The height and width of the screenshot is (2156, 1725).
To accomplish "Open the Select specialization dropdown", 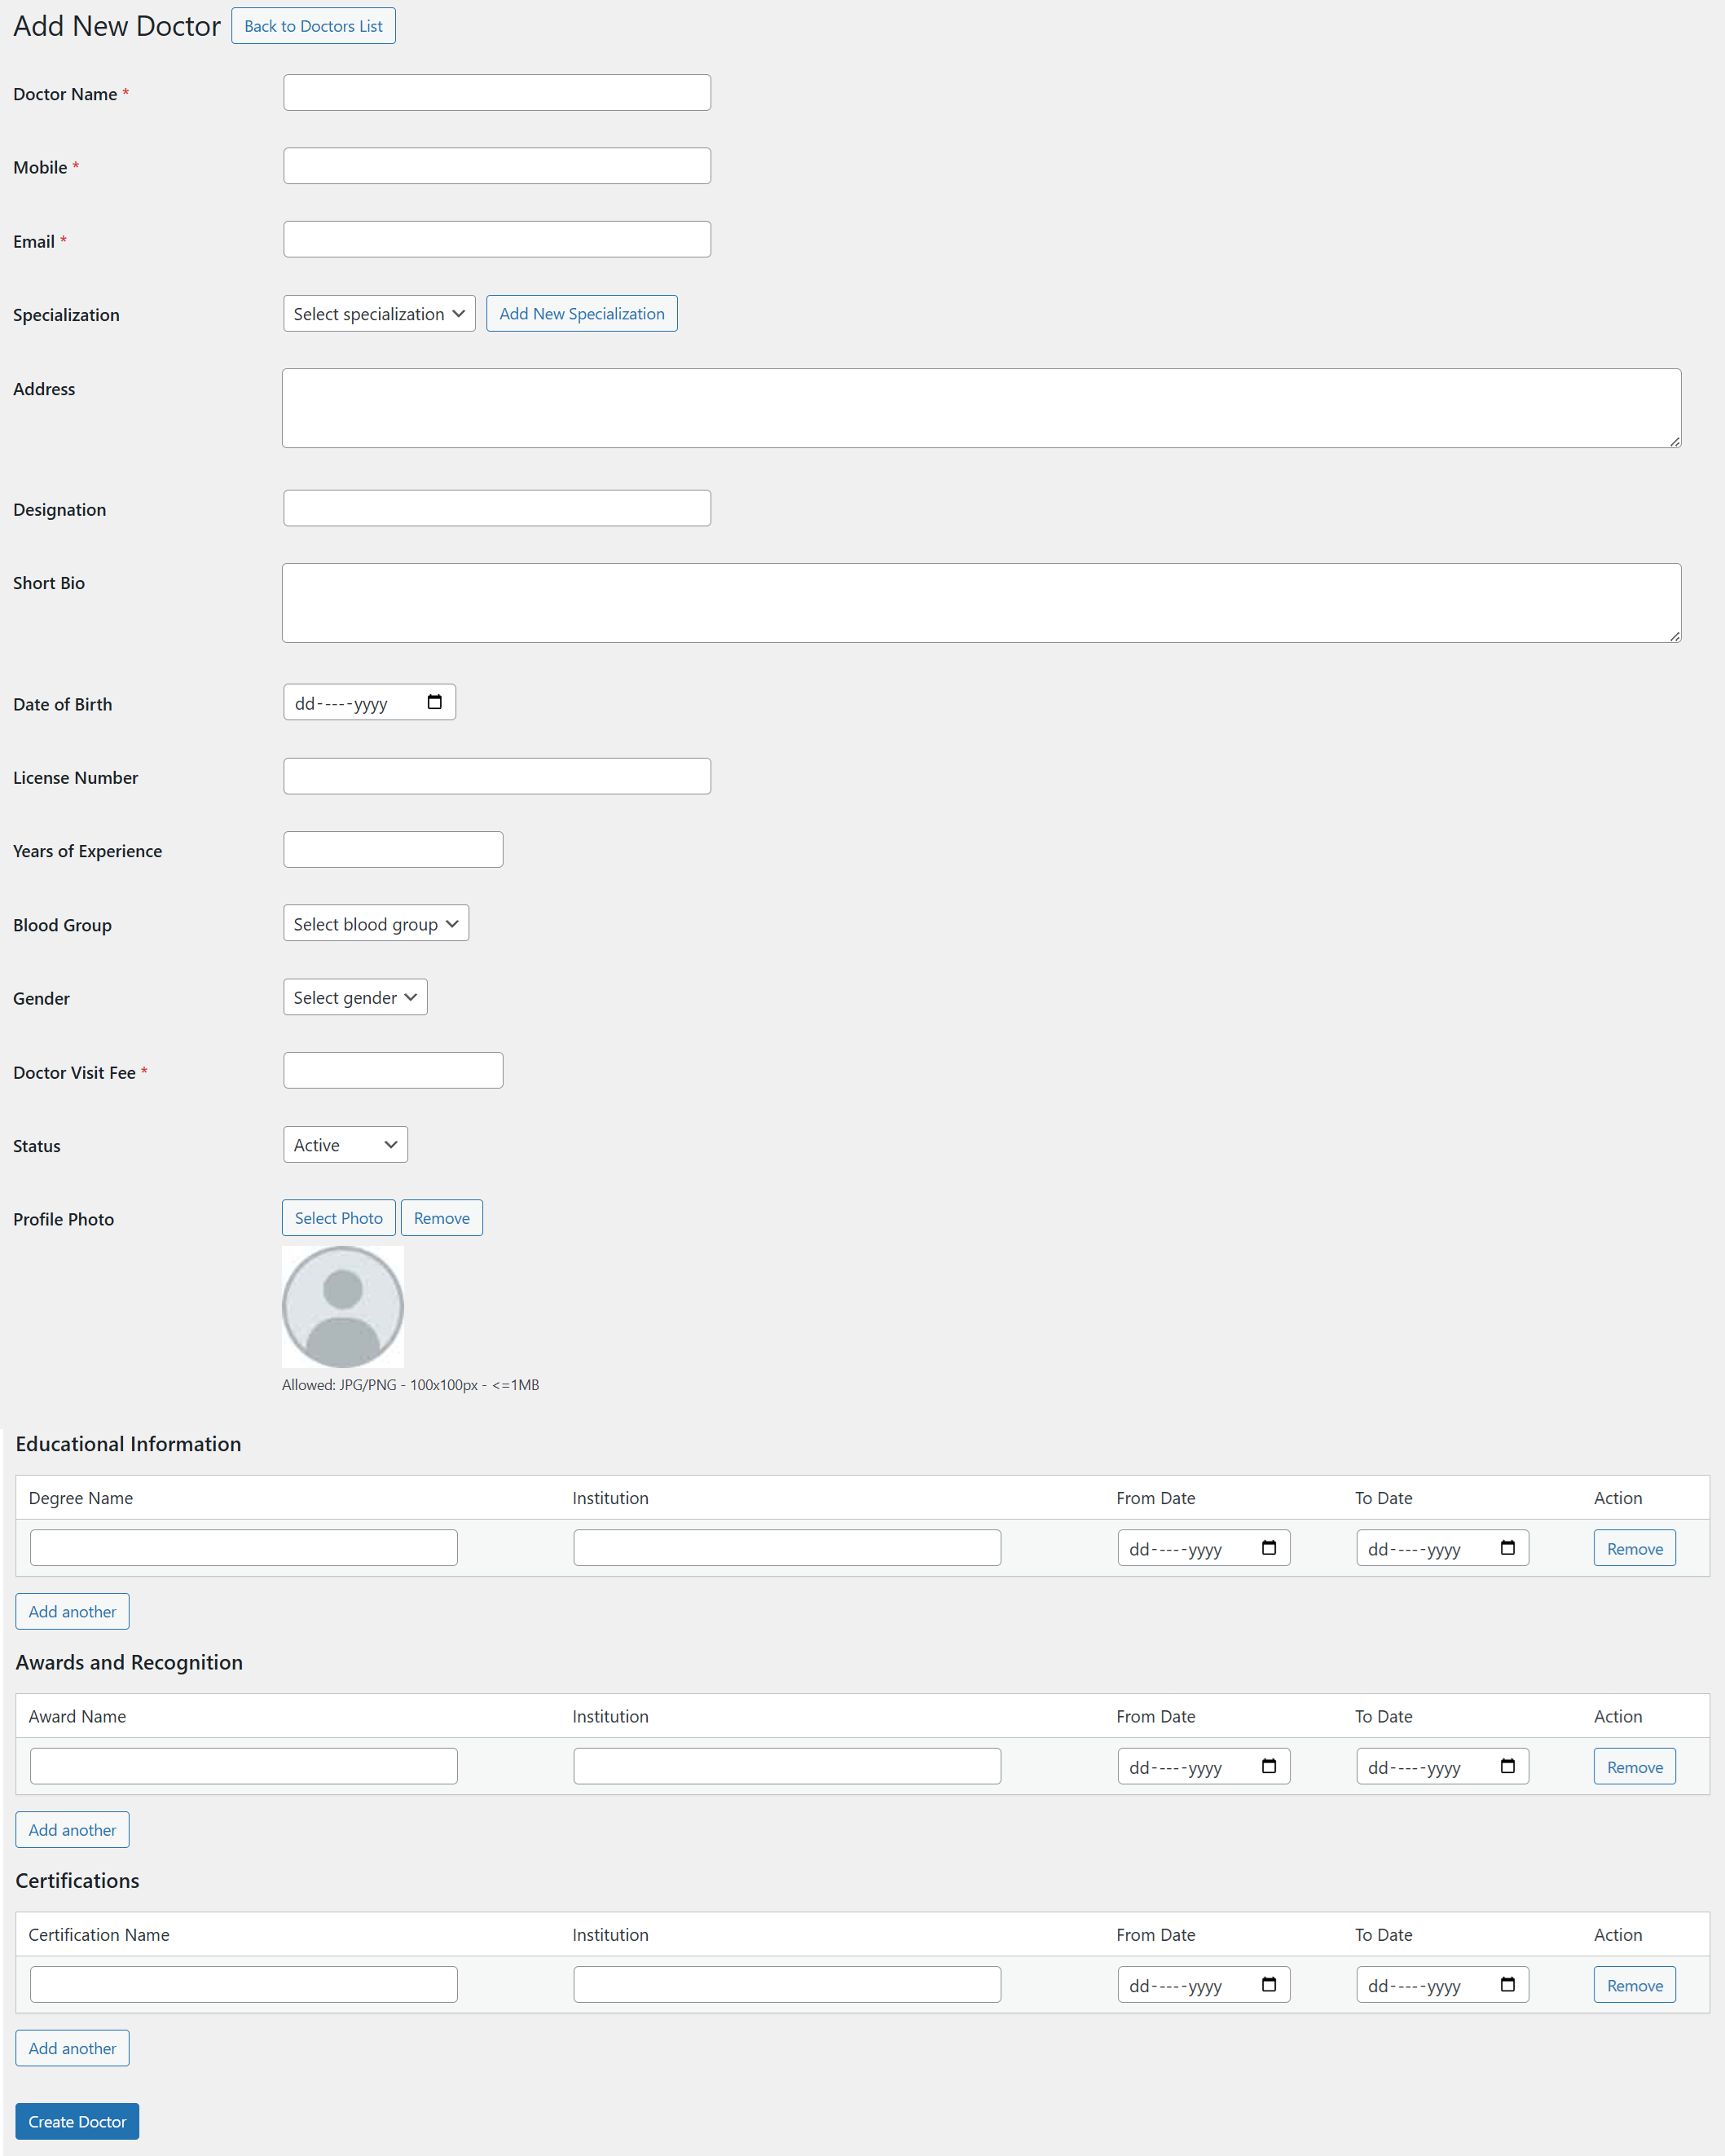I will click(378, 313).
